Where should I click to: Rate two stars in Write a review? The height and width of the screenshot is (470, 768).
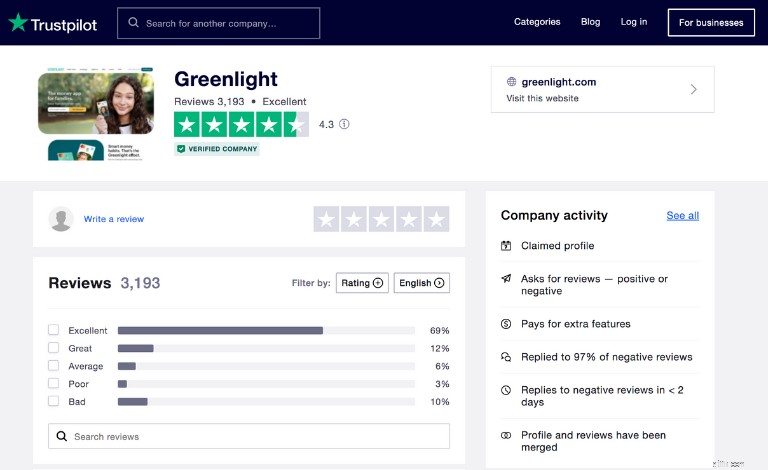click(x=354, y=219)
